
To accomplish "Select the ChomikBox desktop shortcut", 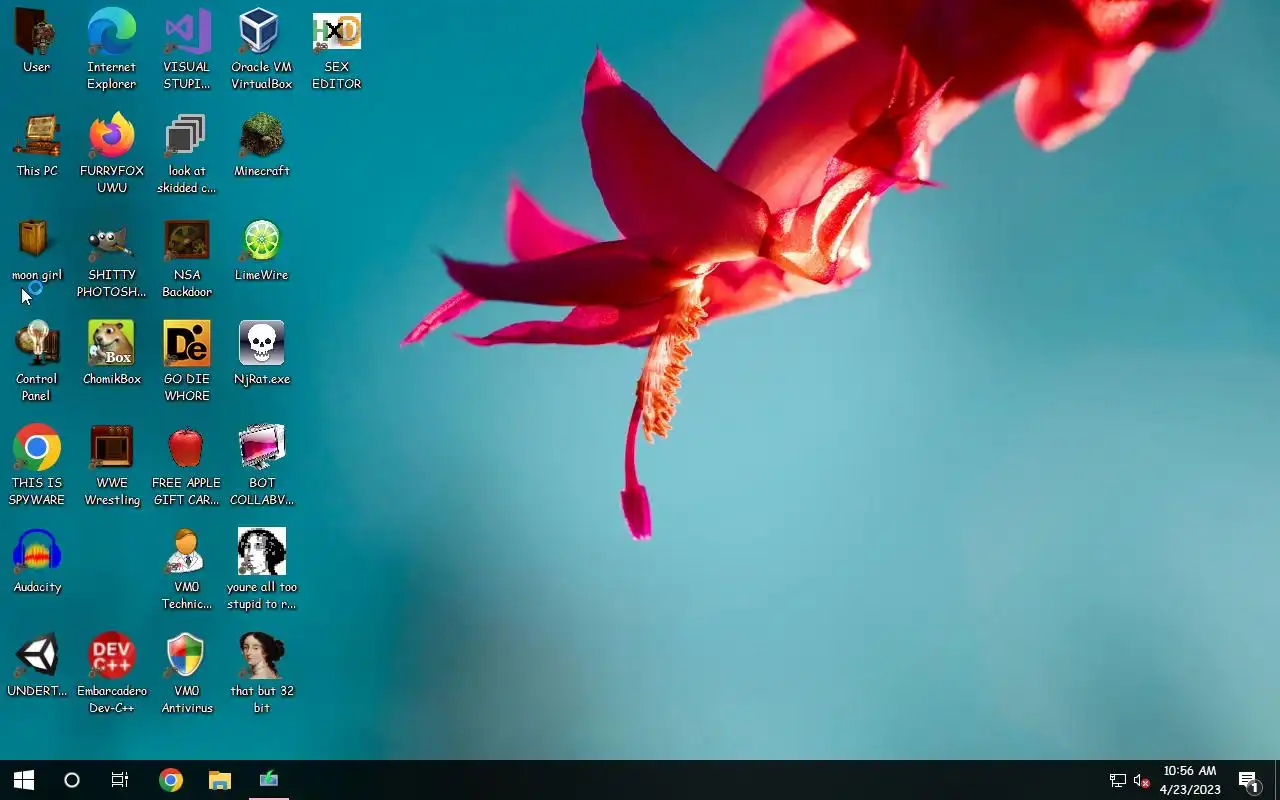I will 112,354.
